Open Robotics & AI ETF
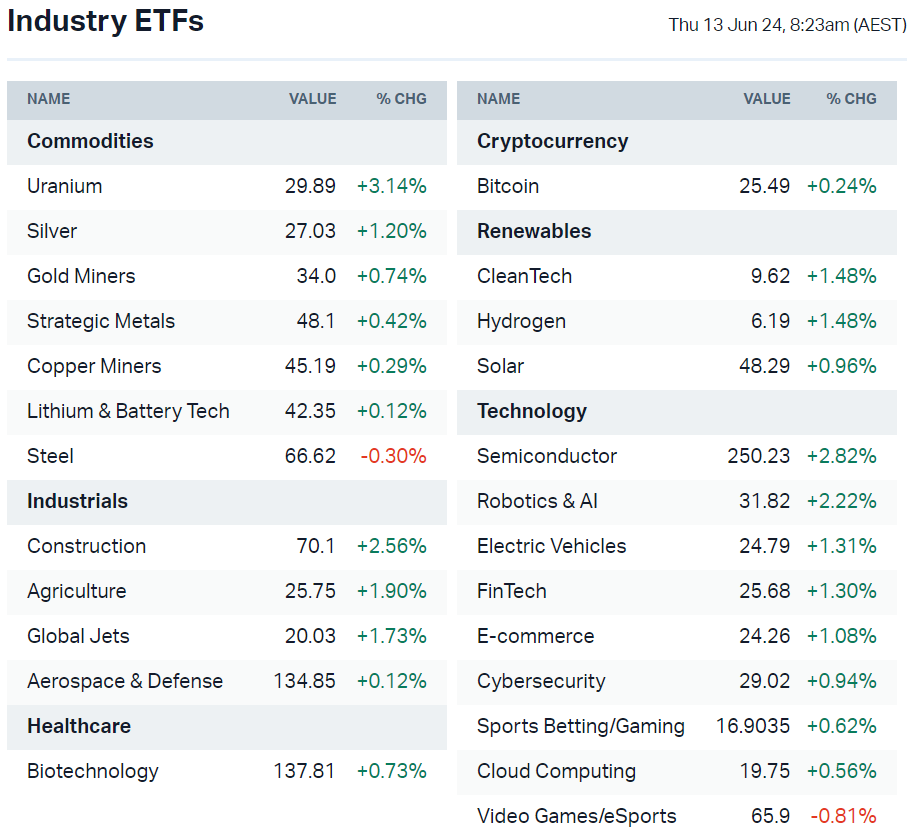This screenshot has height=836, width=914. (x=537, y=501)
